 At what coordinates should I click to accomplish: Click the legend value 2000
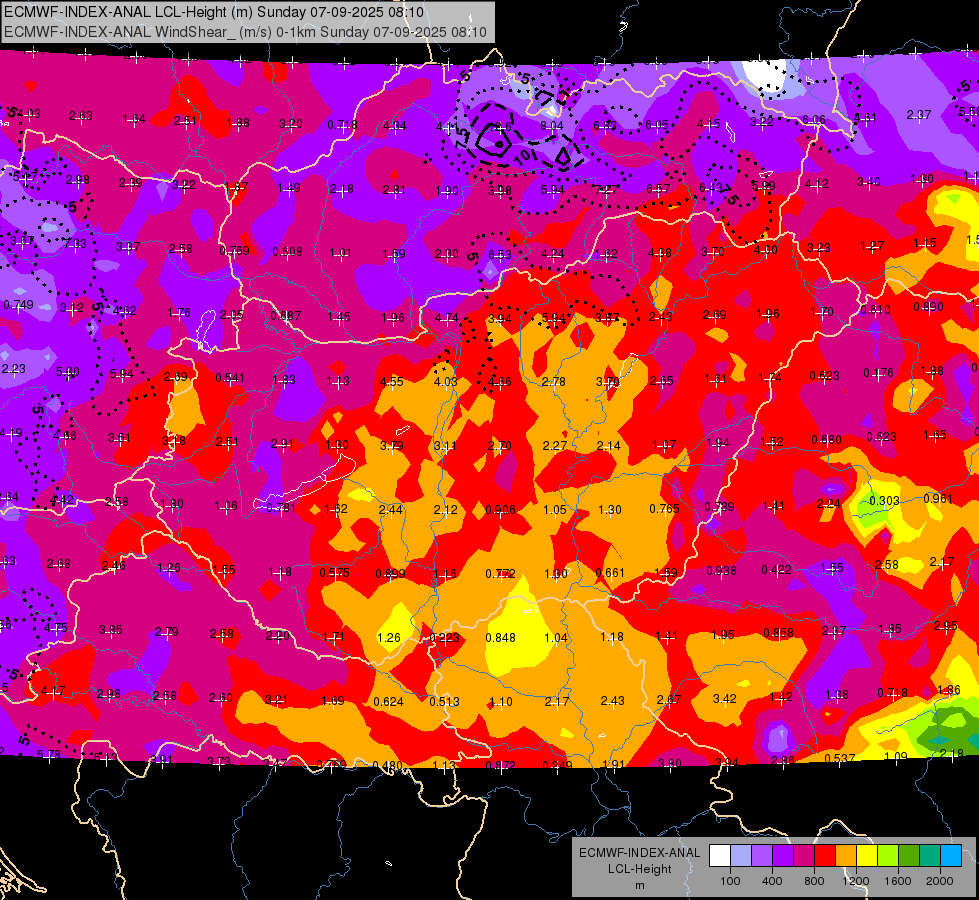(940, 881)
